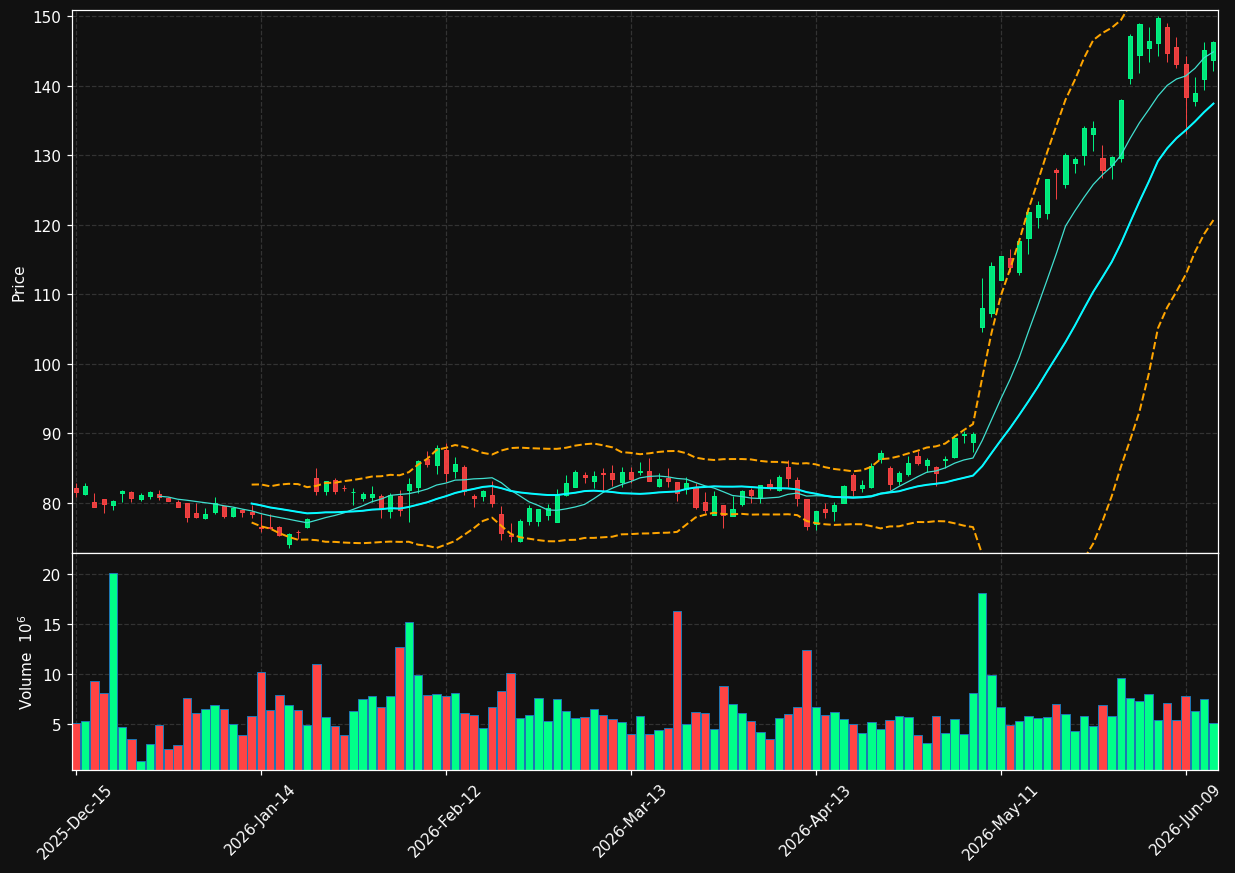Screen dimensions: 1235x873
Task: Click the tallest red volume bar in March
Action: 677,690
